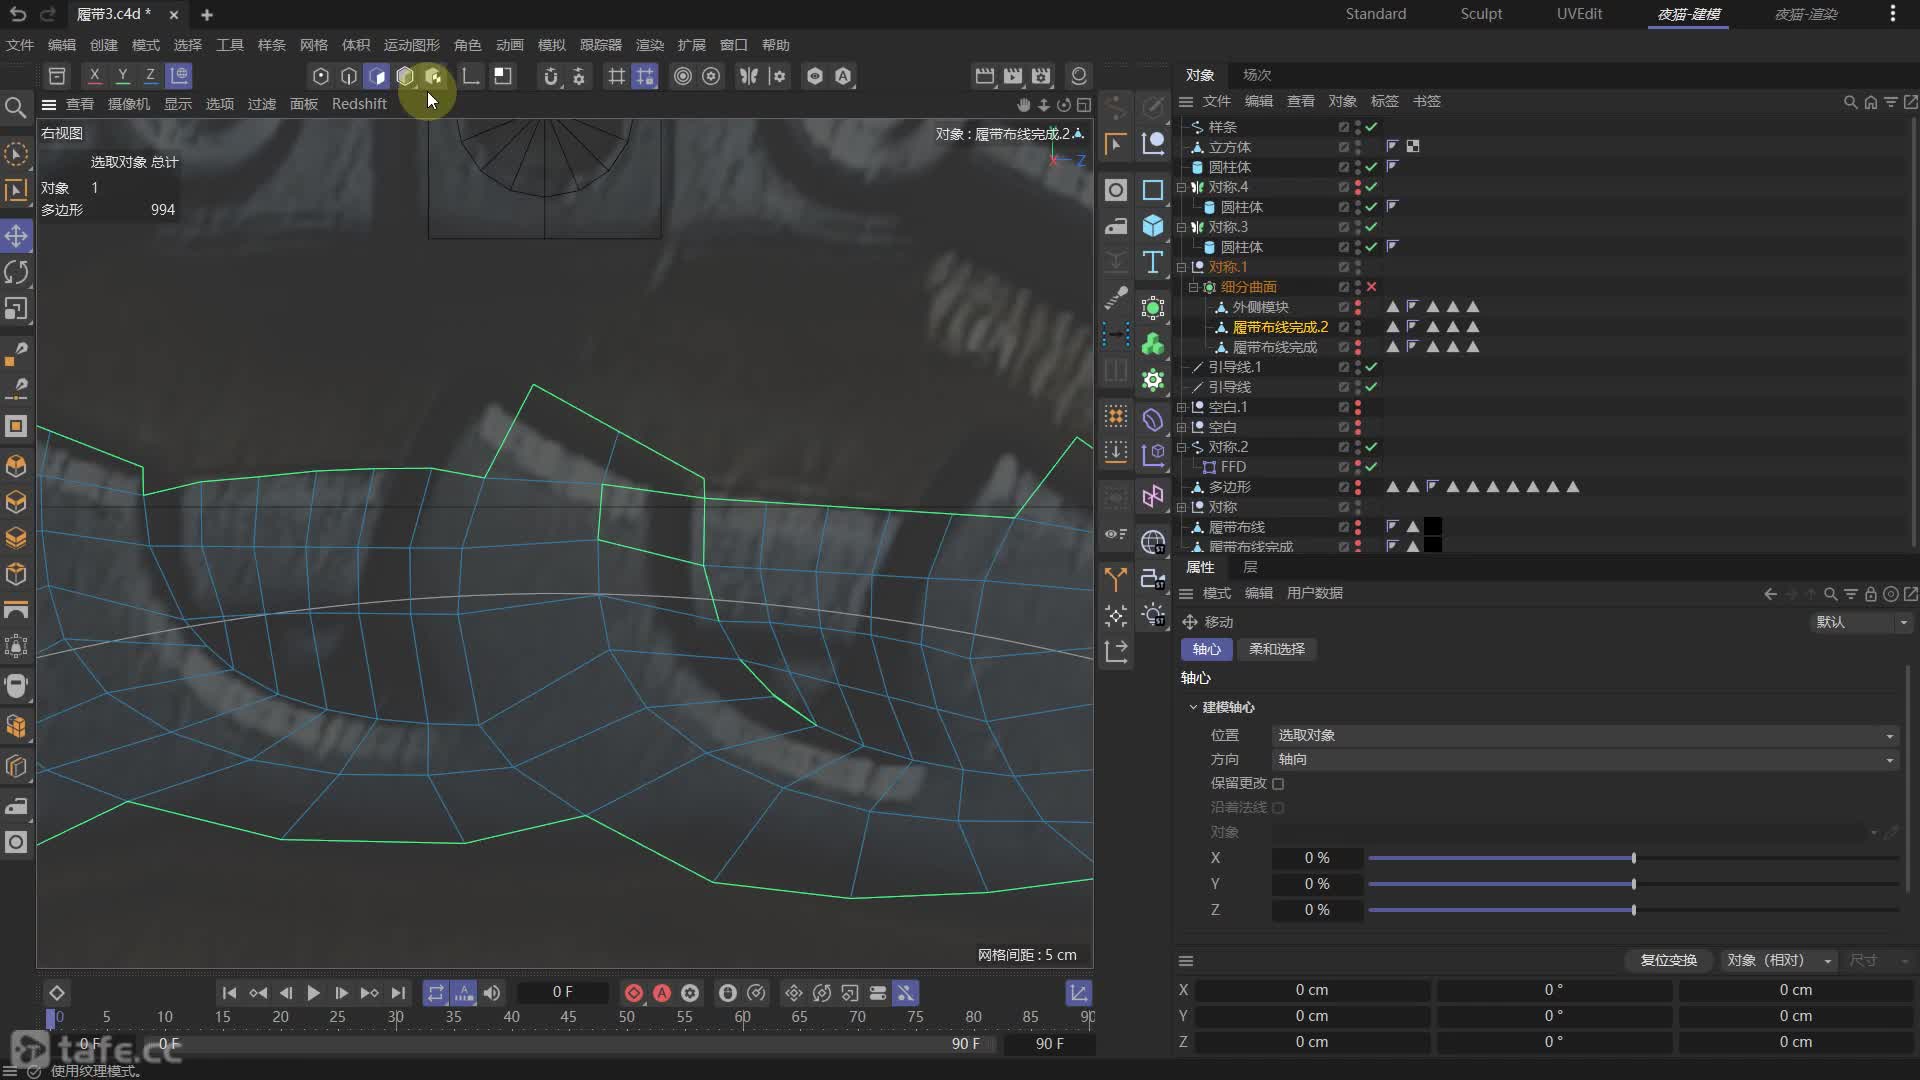Image resolution: width=1920 pixels, height=1080 pixels.
Task: Toggle the 保留更改 checkbox
Action: click(1278, 784)
